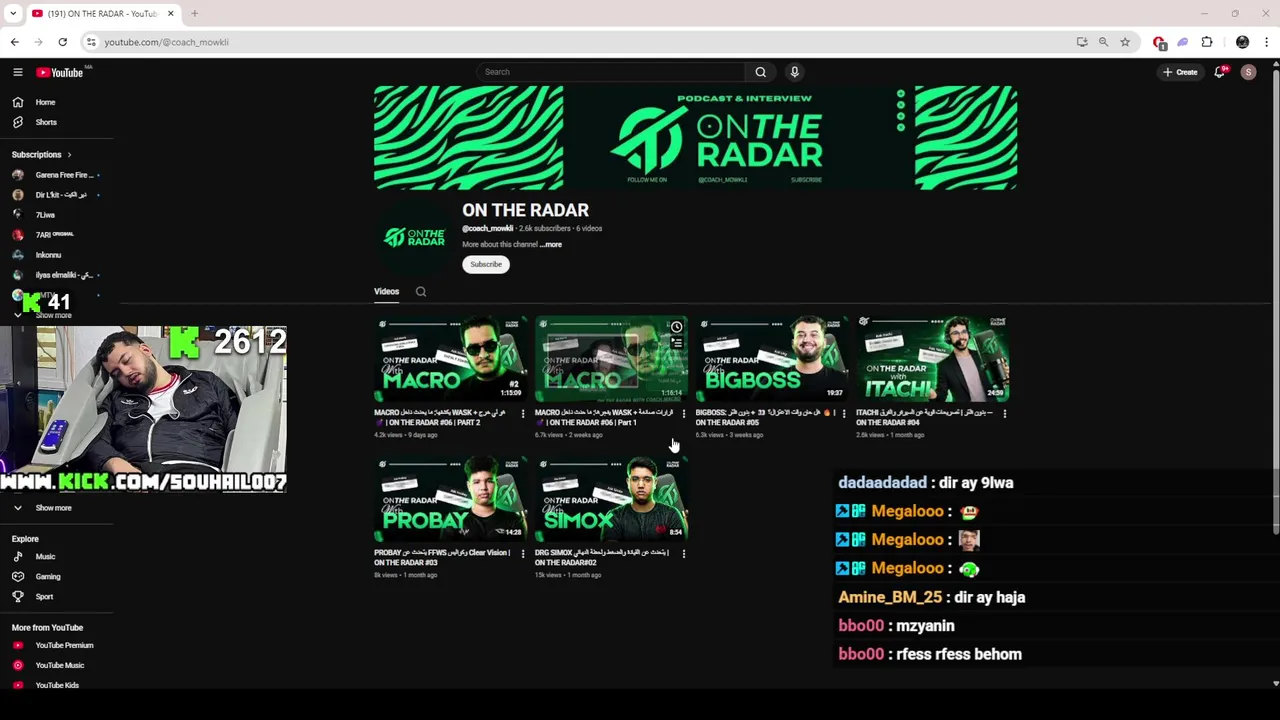Image resolution: width=1280 pixels, height=720 pixels.
Task: Click the install app icon in address bar
Action: click(1082, 42)
